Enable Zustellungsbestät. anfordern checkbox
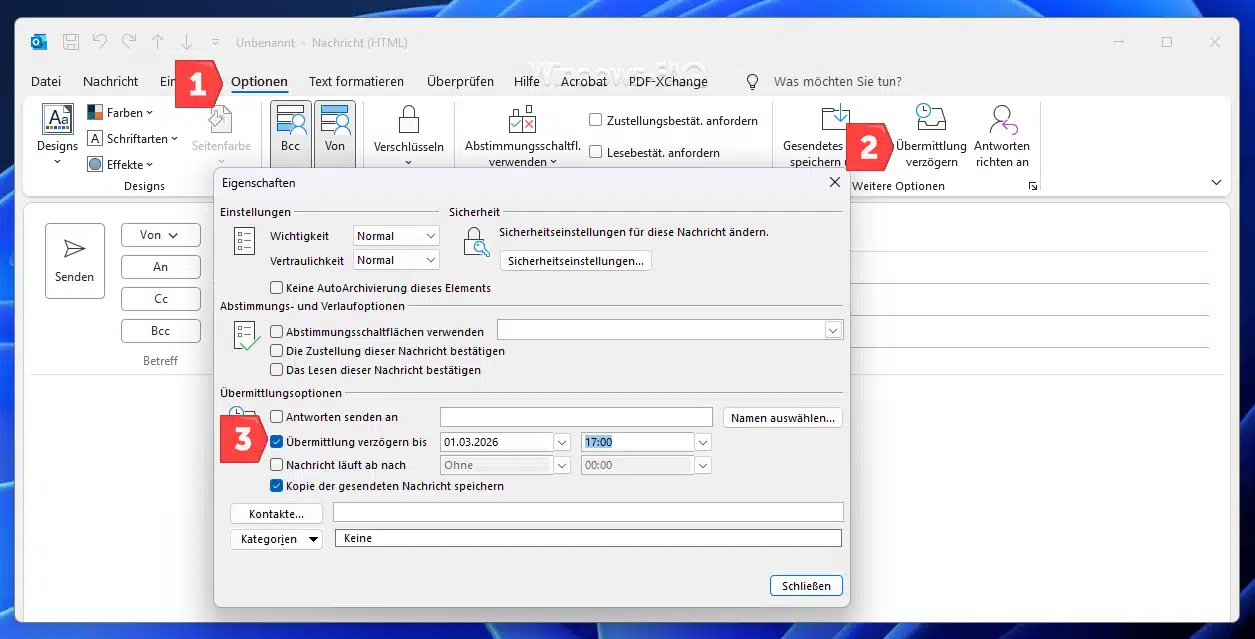The height and width of the screenshot is (639, 1255). [x=595, y=121]
